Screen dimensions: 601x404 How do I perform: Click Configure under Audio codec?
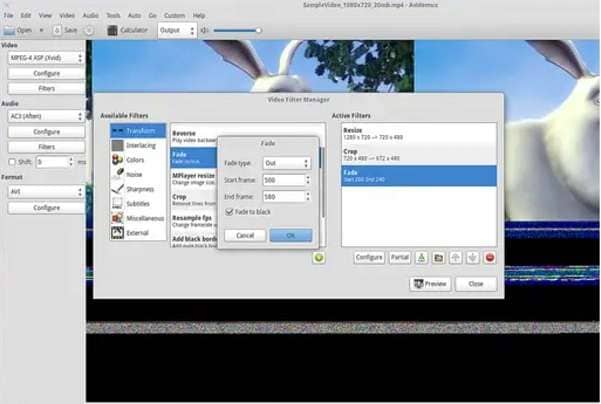46,131
